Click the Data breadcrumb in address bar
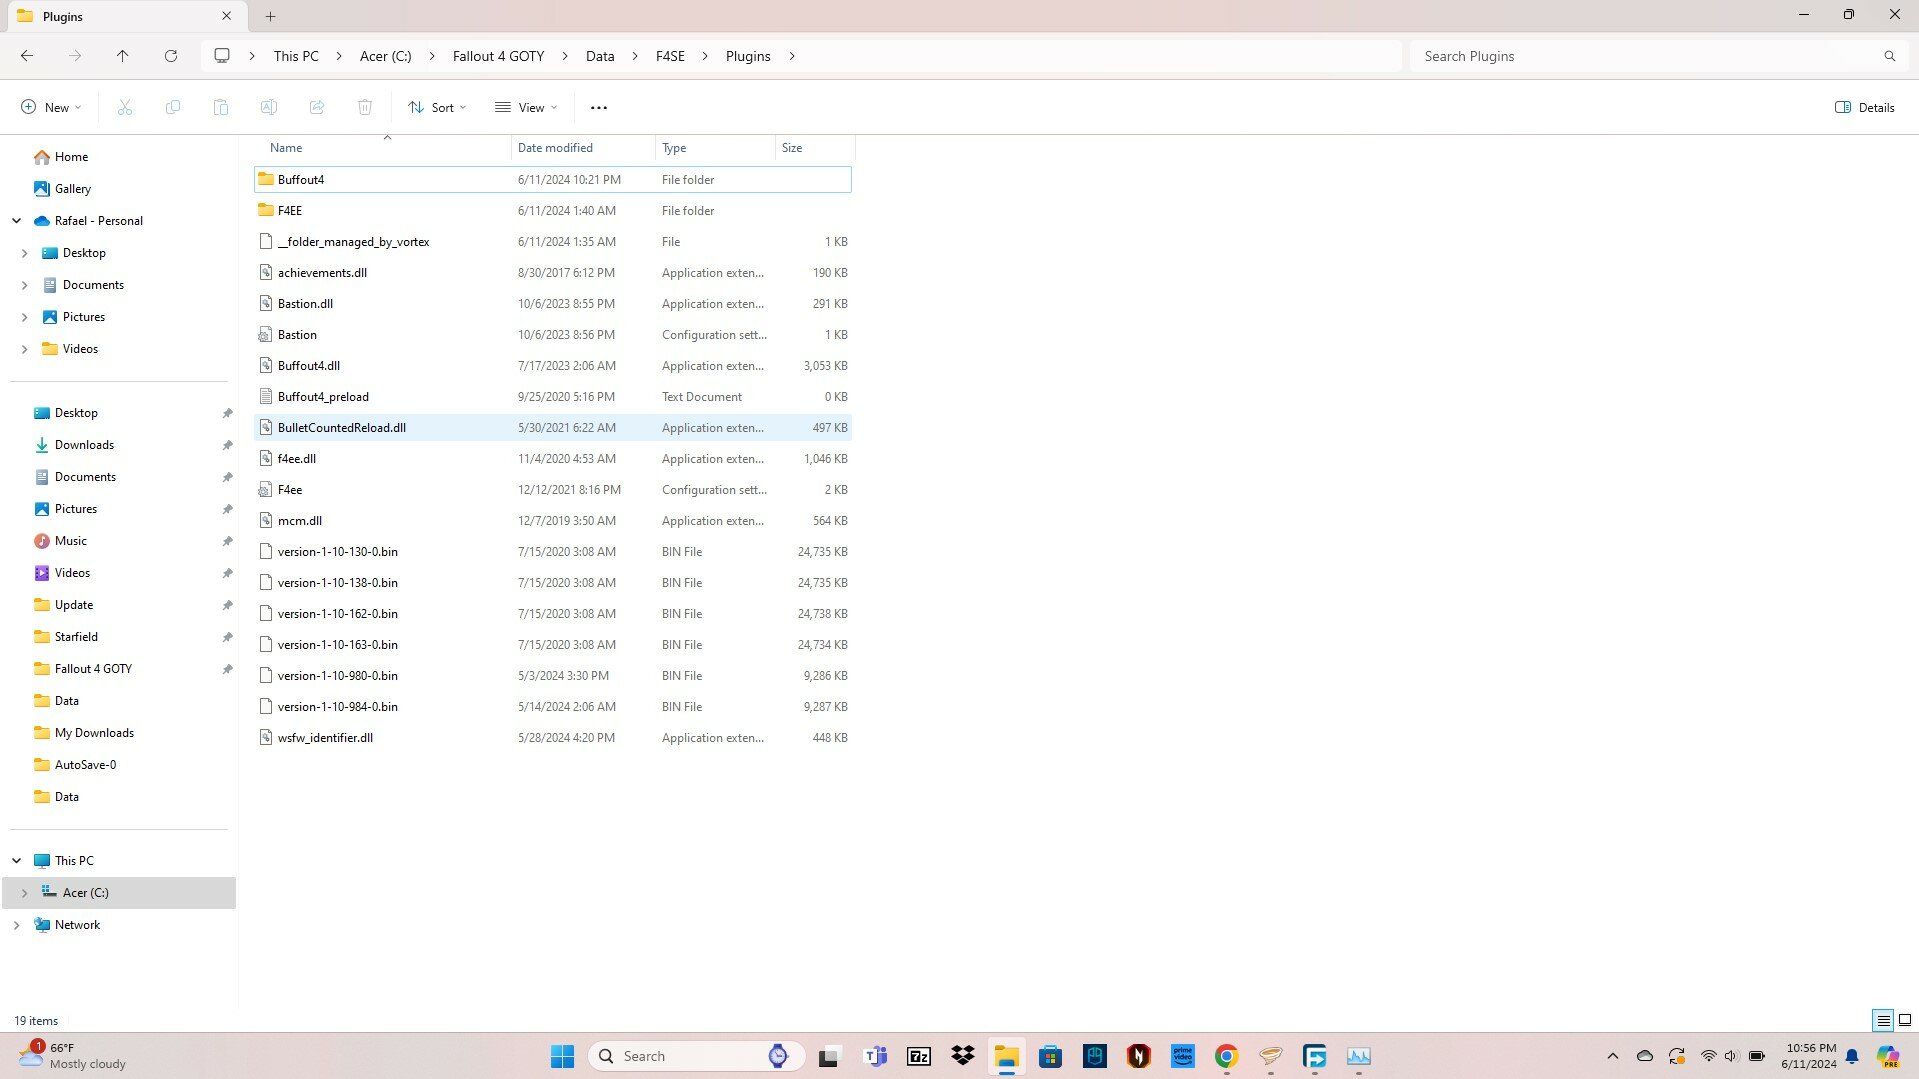Screen dimensions: 1919x1079 600,56
